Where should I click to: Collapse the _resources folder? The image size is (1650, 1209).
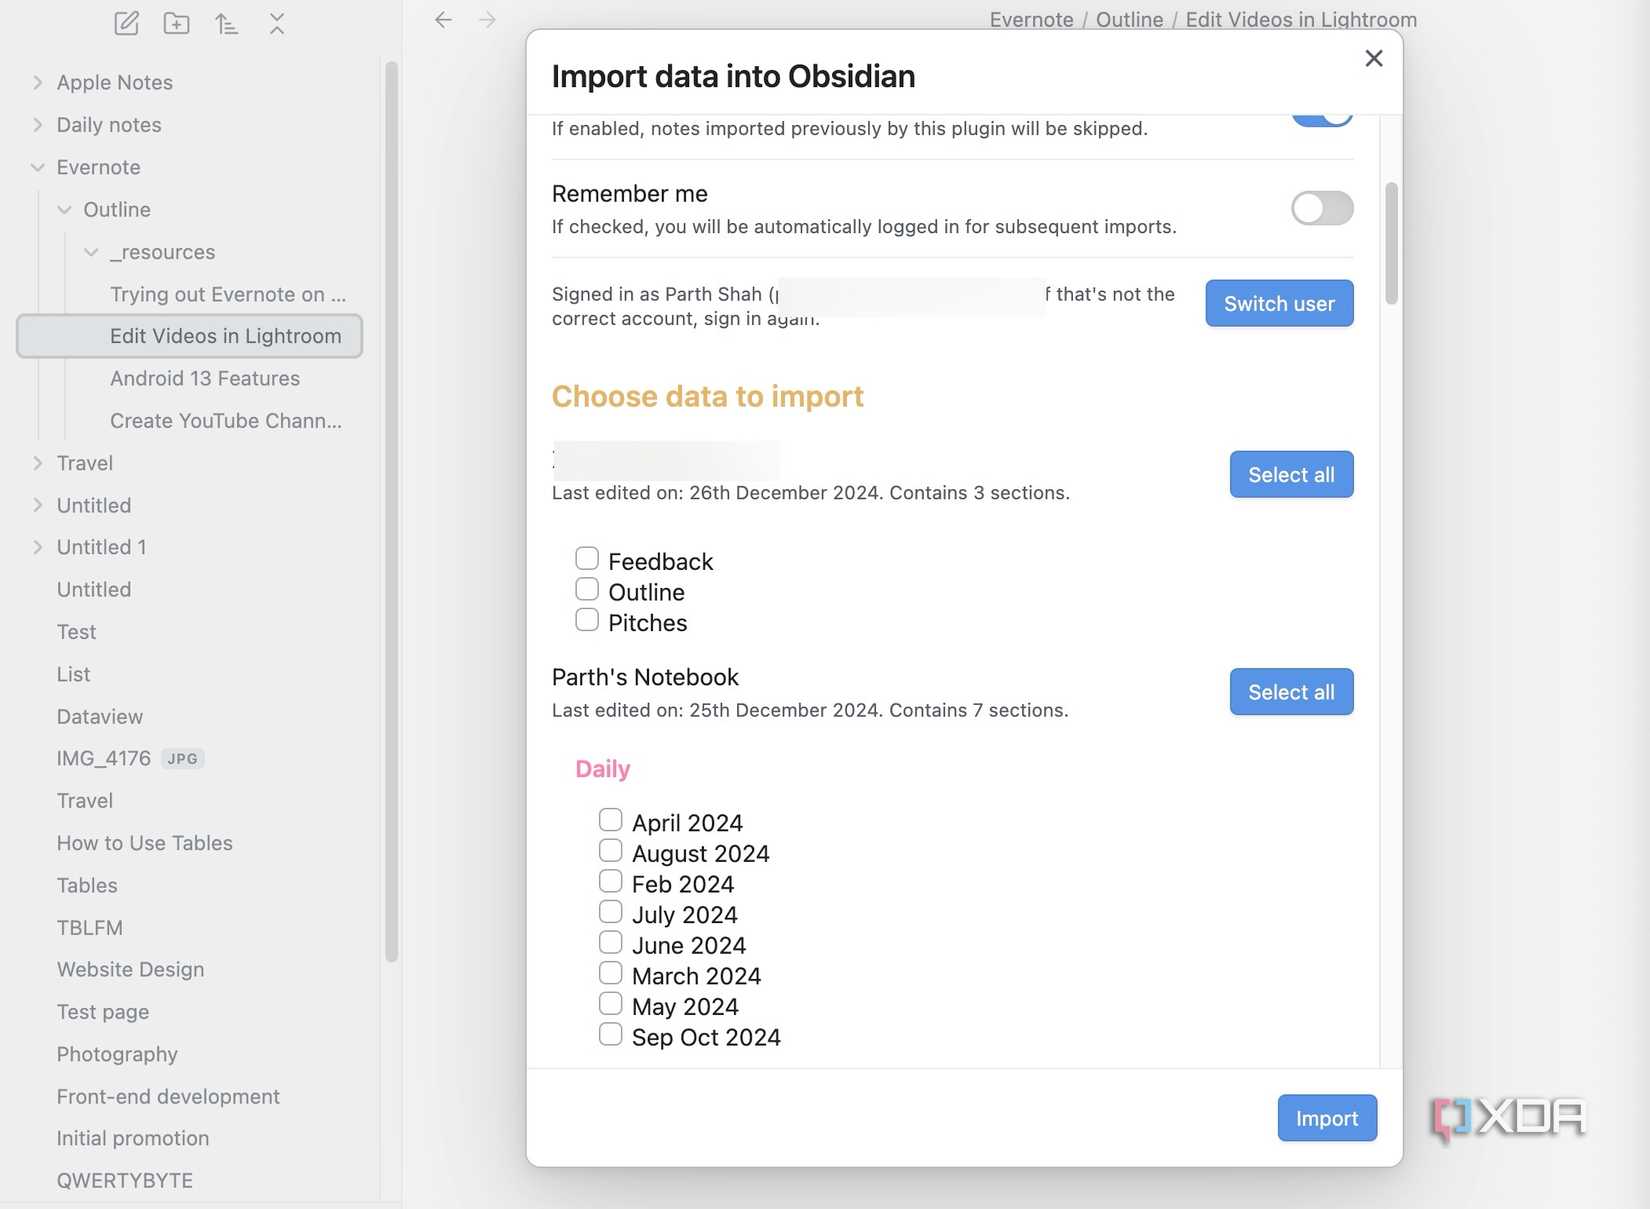pyautogui.click(x=91, y=252)
